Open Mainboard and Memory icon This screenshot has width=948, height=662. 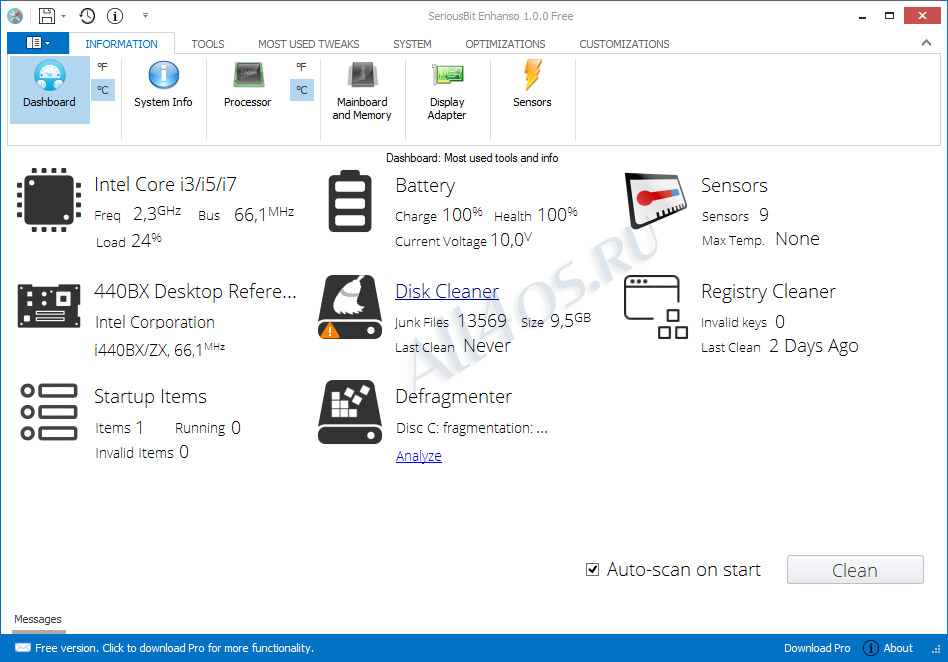362,91
